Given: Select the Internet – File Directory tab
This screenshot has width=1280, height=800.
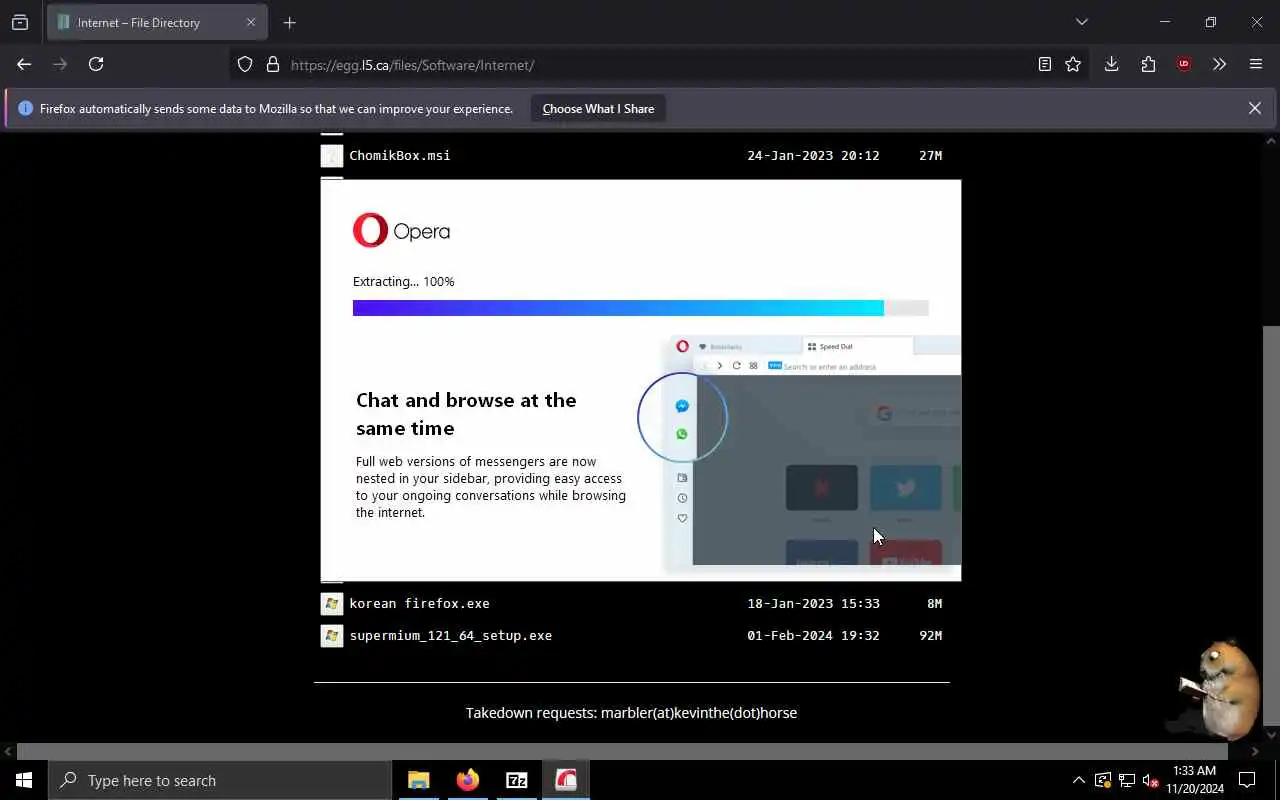Looking at the screenshot, I should (157, 22).
